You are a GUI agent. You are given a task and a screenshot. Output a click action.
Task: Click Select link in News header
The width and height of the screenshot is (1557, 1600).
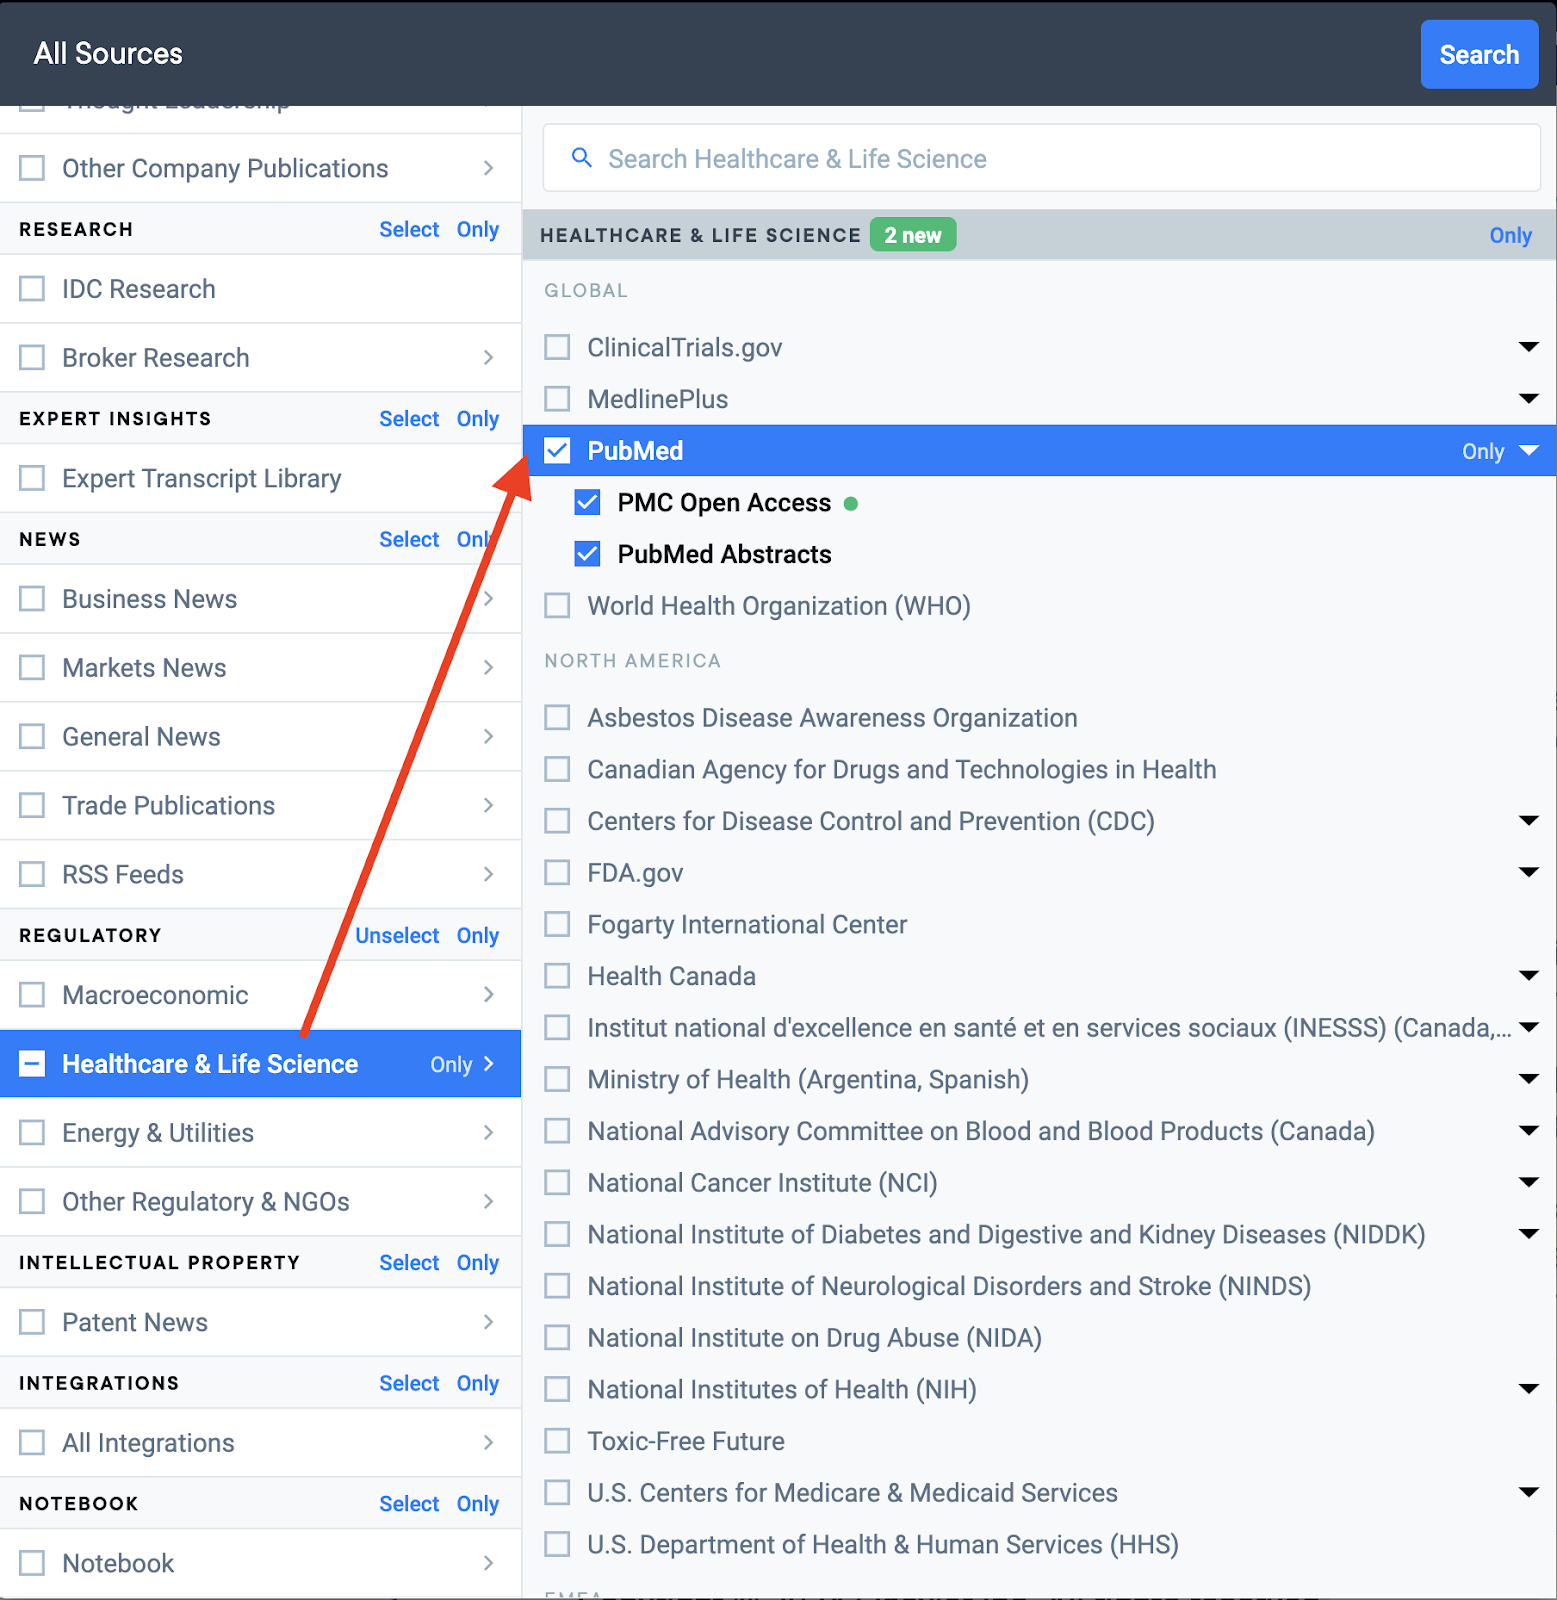[x=409, y=539]
